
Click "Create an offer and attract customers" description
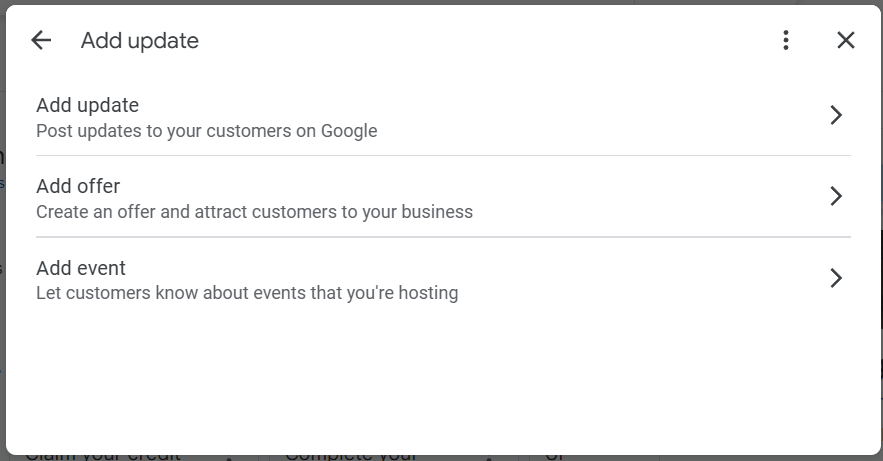click(x=255, y=212)
